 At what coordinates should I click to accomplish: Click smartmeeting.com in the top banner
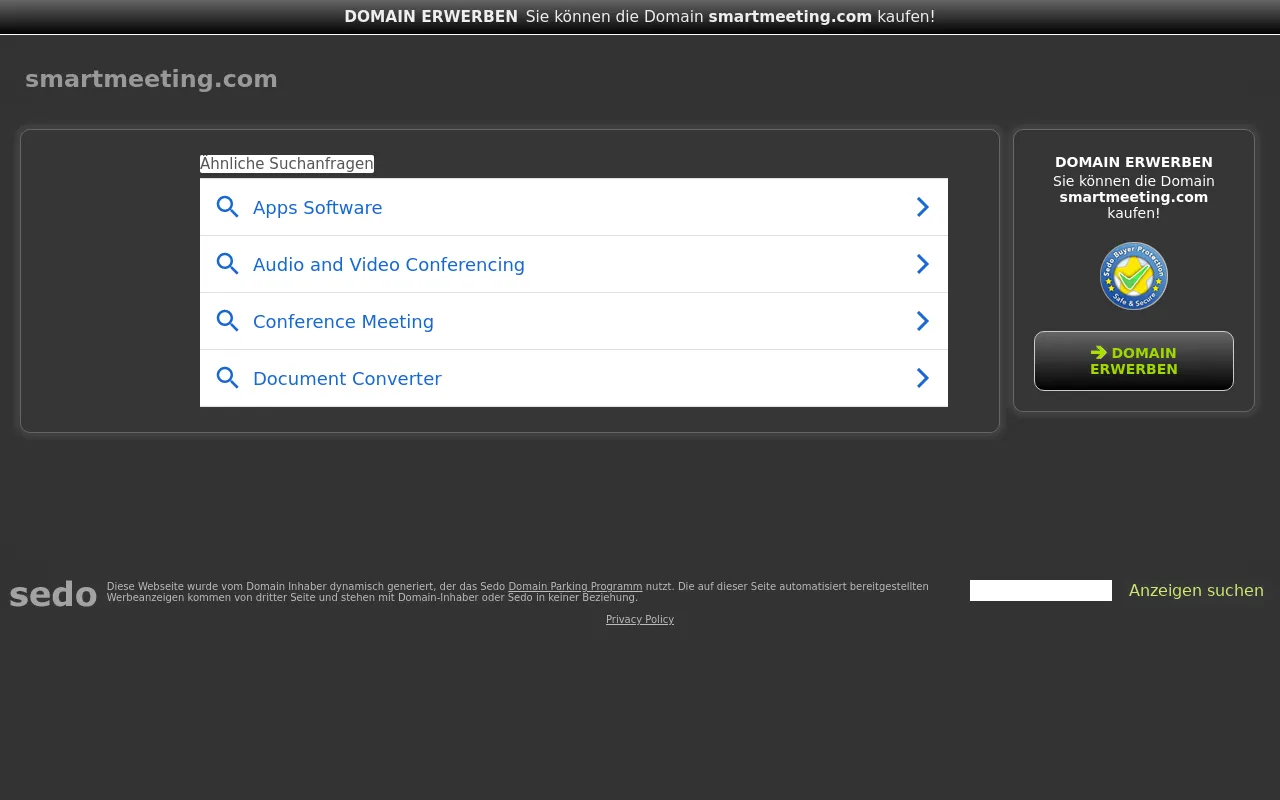790,16
